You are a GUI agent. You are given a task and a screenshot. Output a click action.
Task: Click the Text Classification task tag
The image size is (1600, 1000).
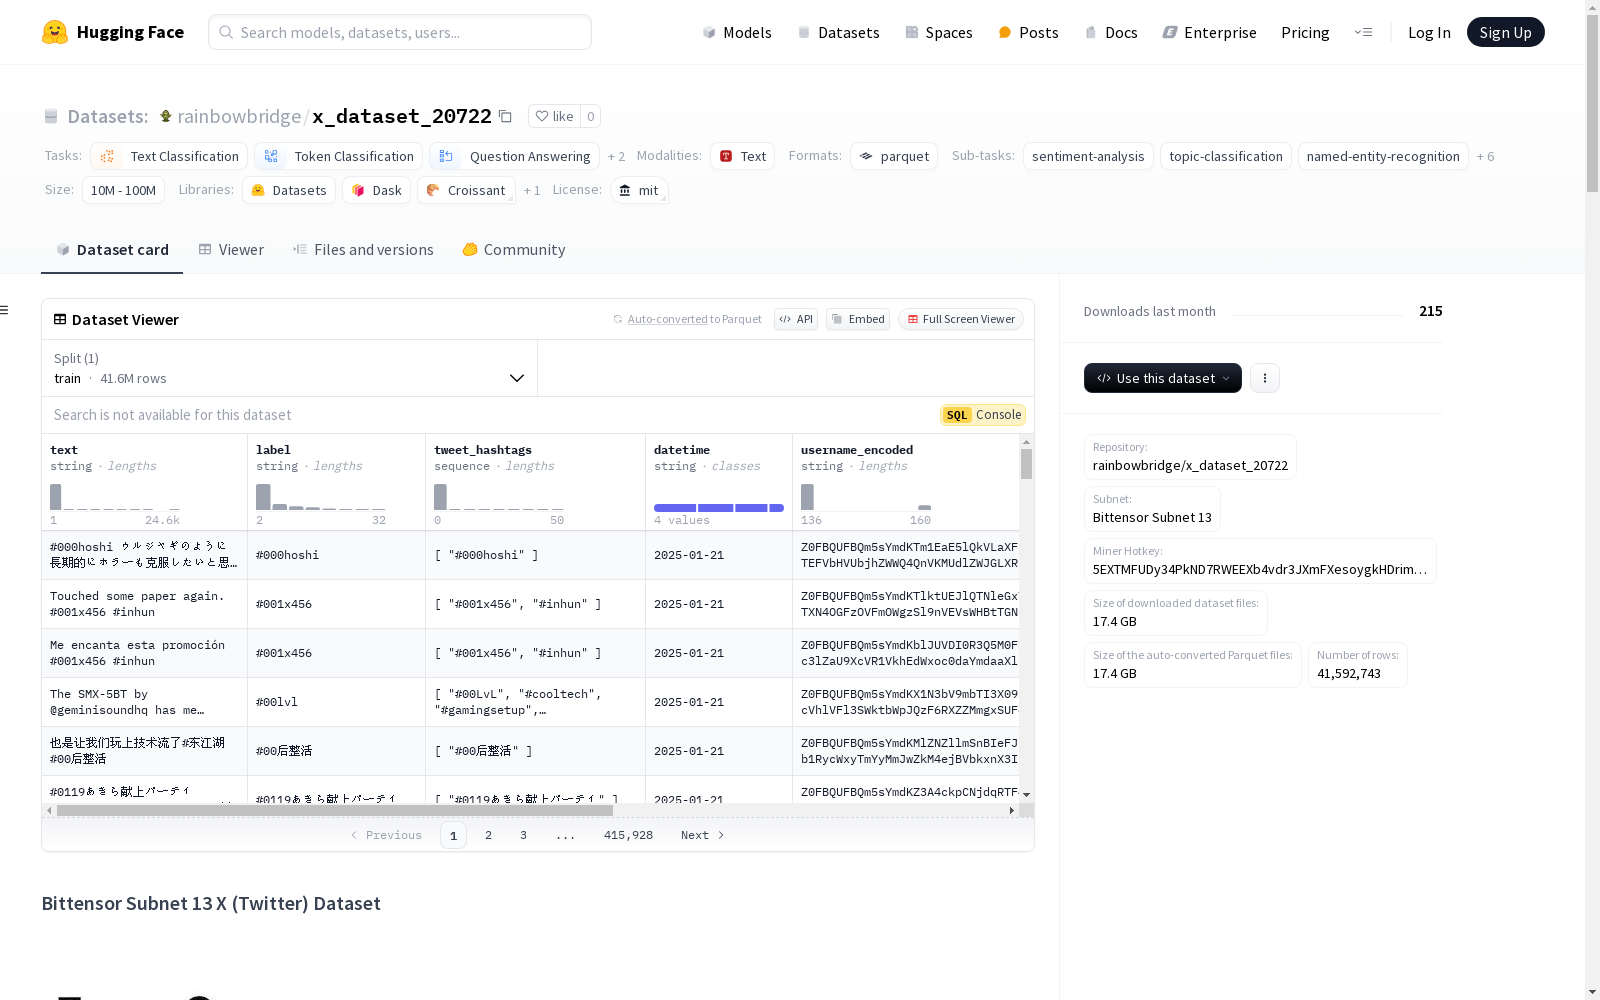169,156
